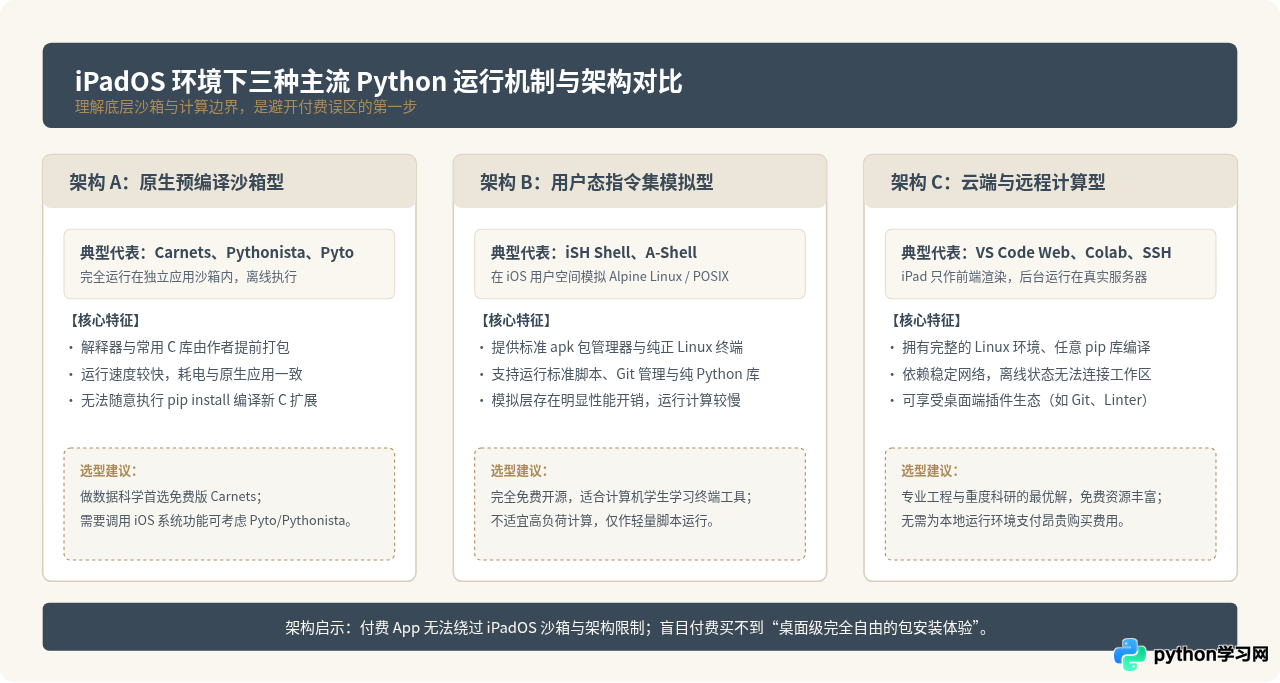
Task: Select heading '架构 A：原生预编译沙箱型'
Action: [177, 182]
